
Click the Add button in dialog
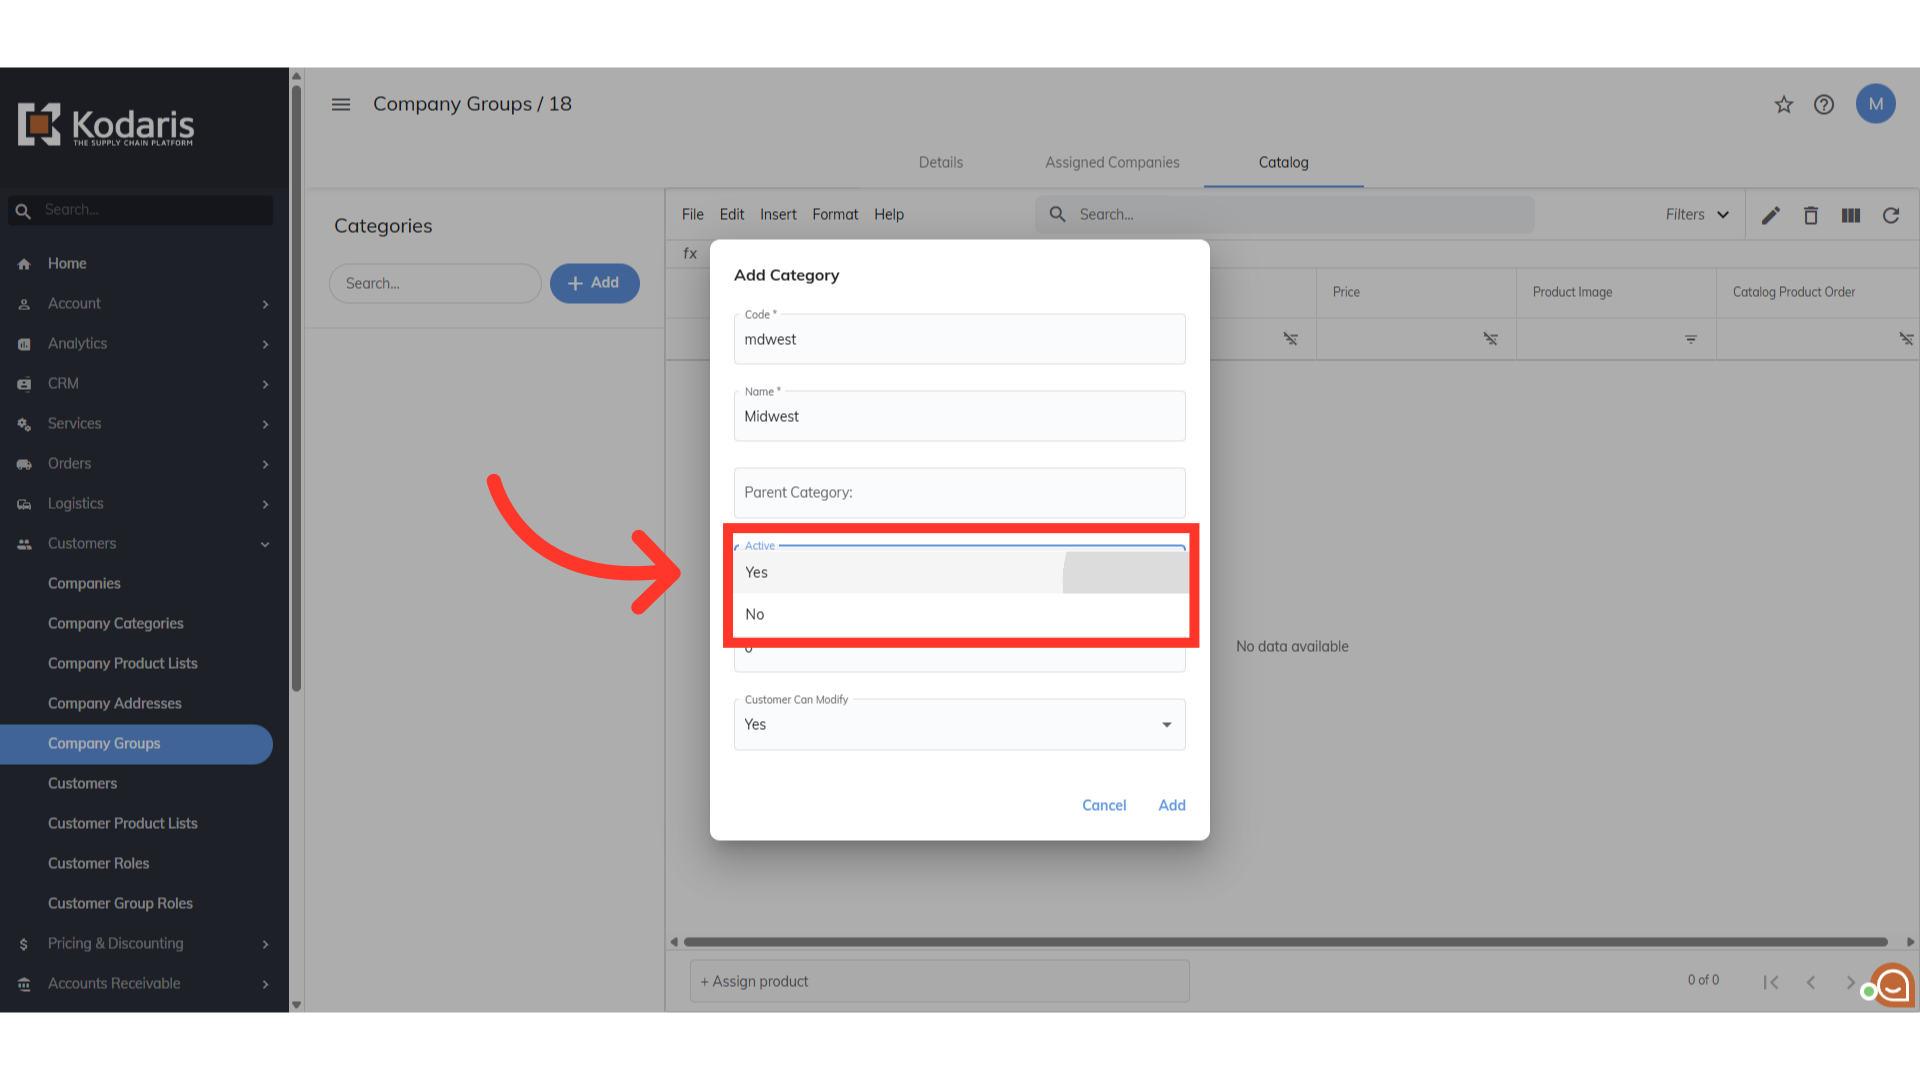coord(1172,805)
